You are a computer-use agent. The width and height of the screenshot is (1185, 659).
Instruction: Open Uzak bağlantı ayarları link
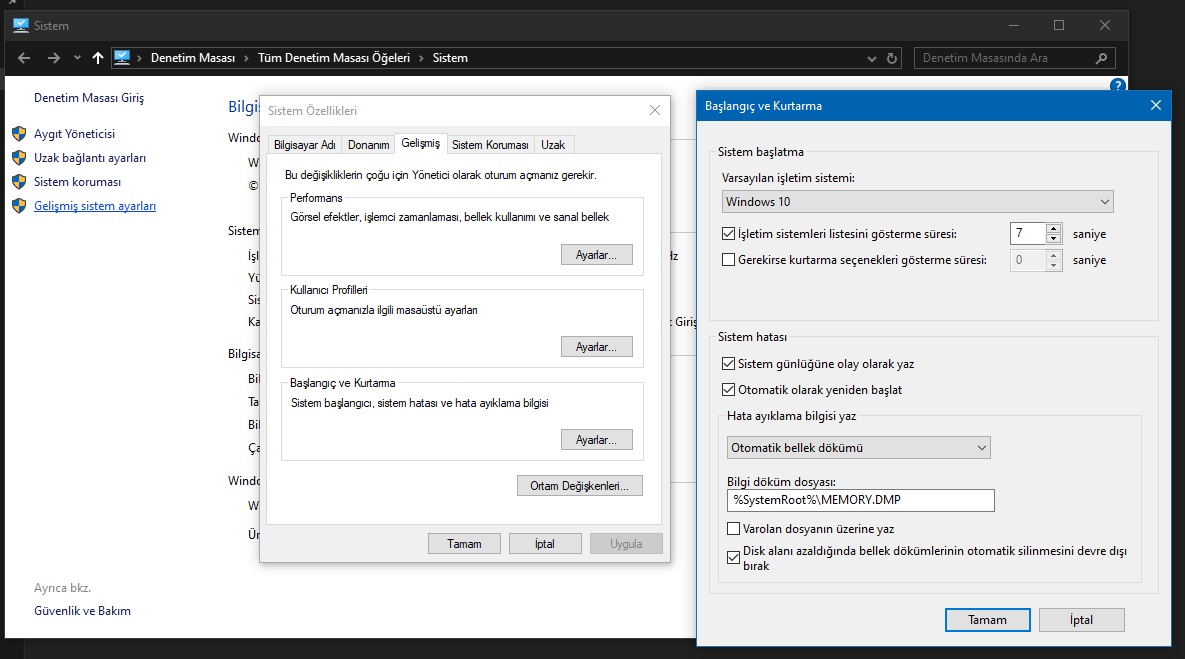pos(90,158)
